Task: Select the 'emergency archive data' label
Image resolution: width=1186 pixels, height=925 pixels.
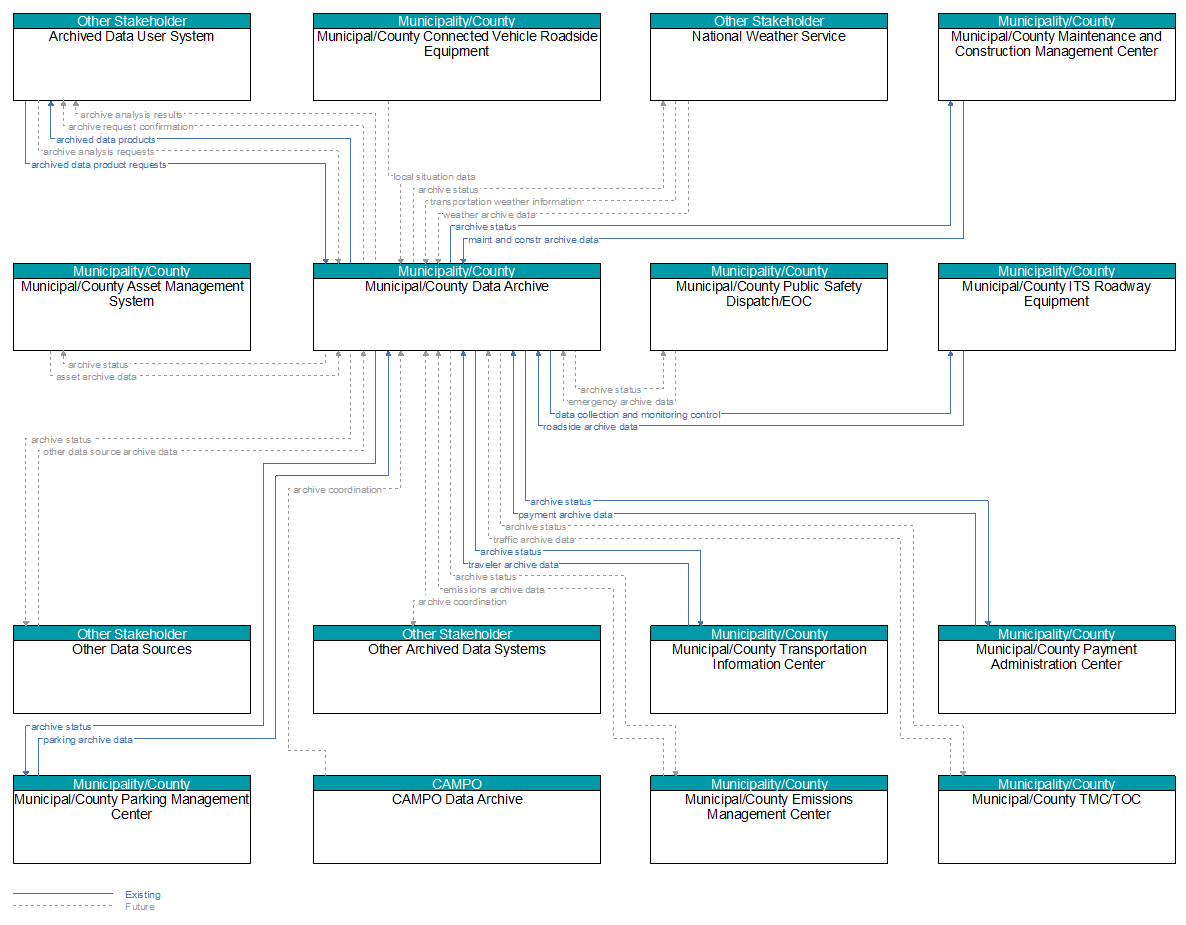Action: 620,402
